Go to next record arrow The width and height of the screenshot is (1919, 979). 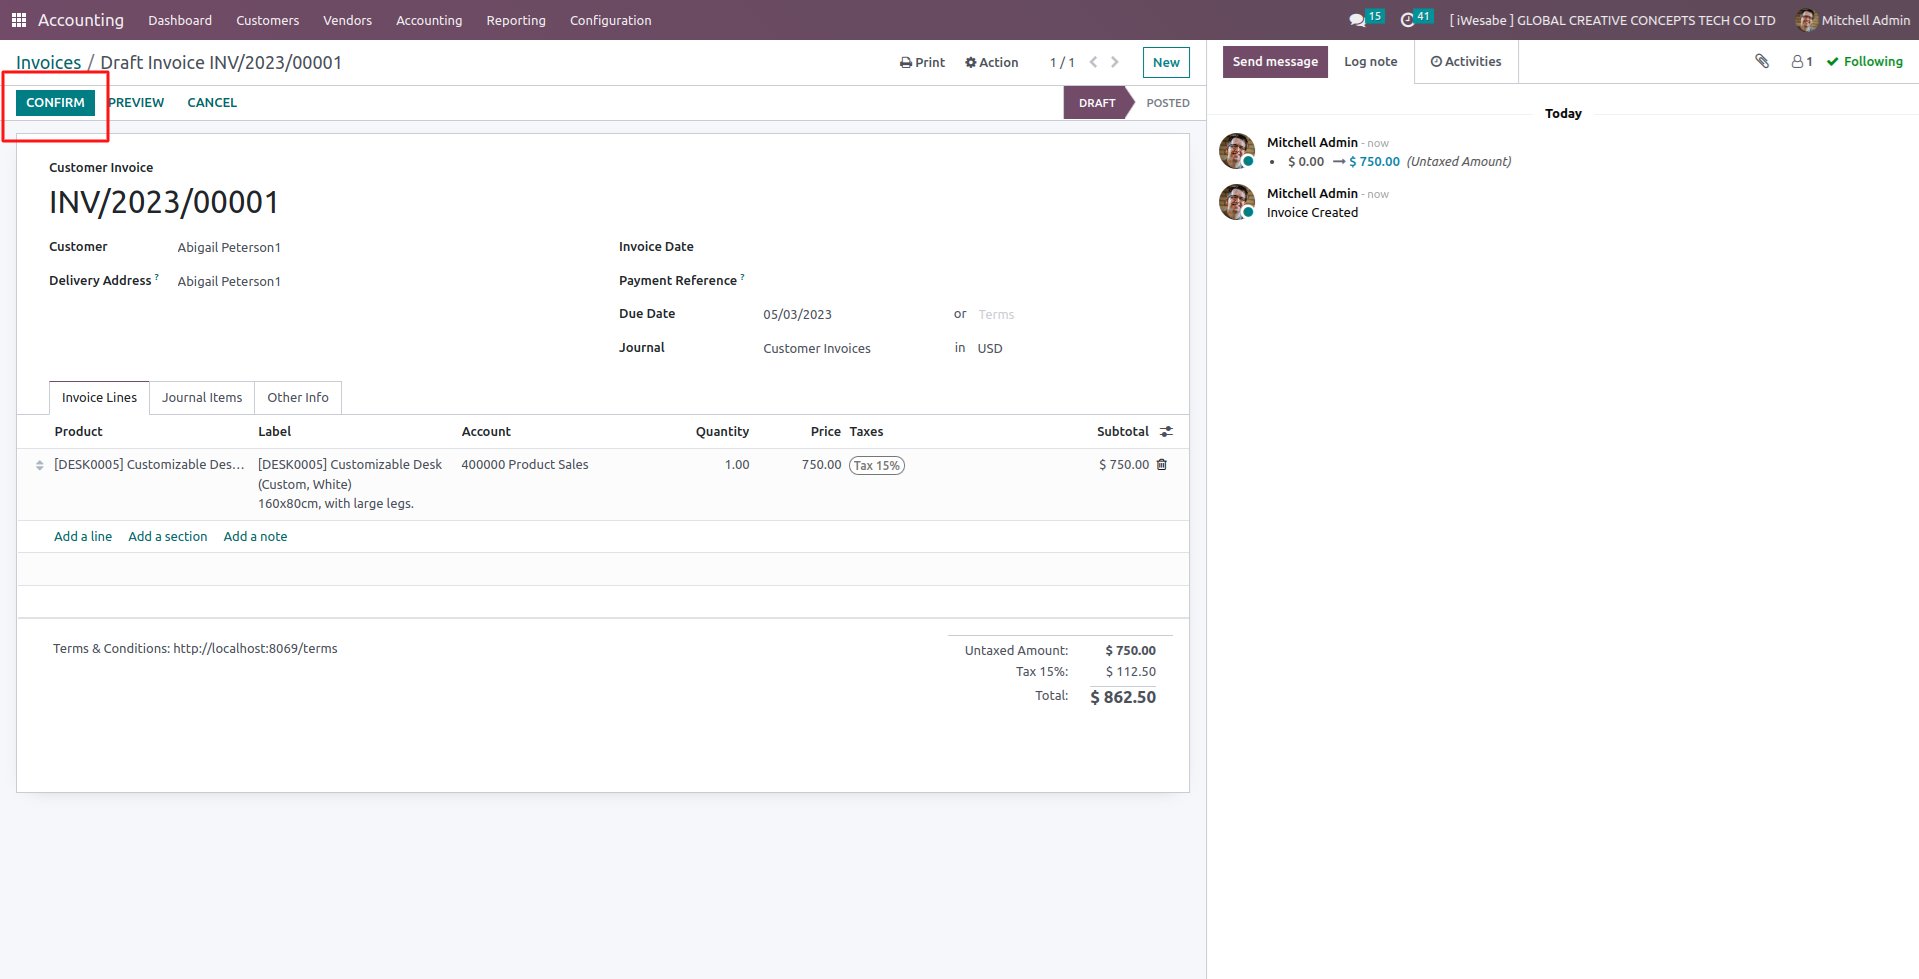click(x=1115, y=62)
